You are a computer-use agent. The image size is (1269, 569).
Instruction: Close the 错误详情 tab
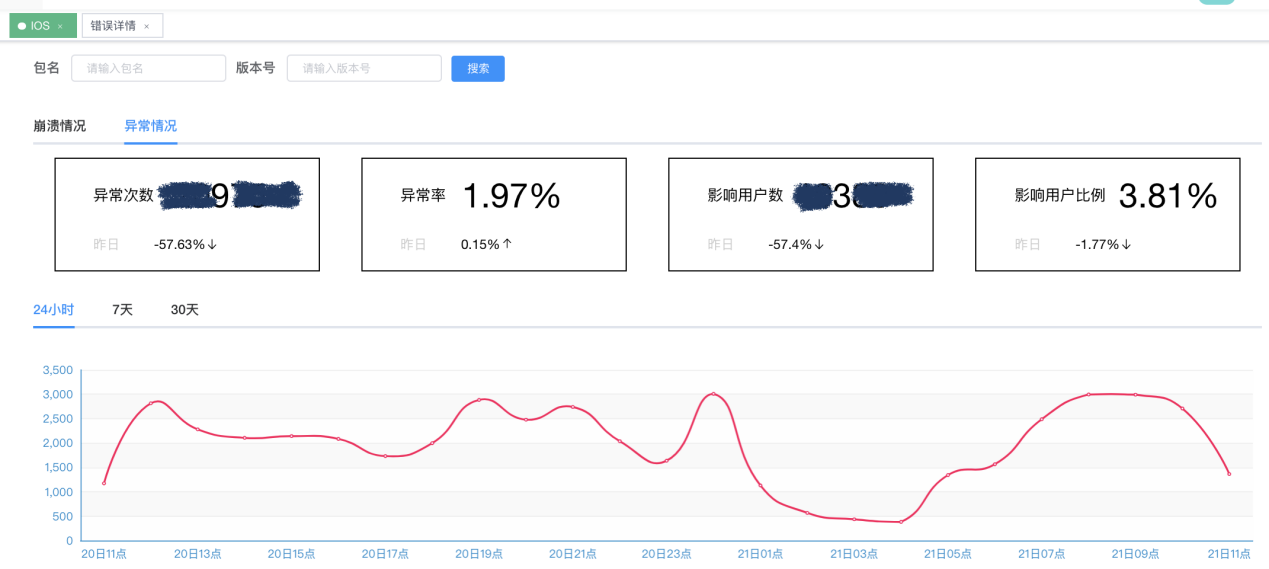pyautogui.click(x=146, y=26)
